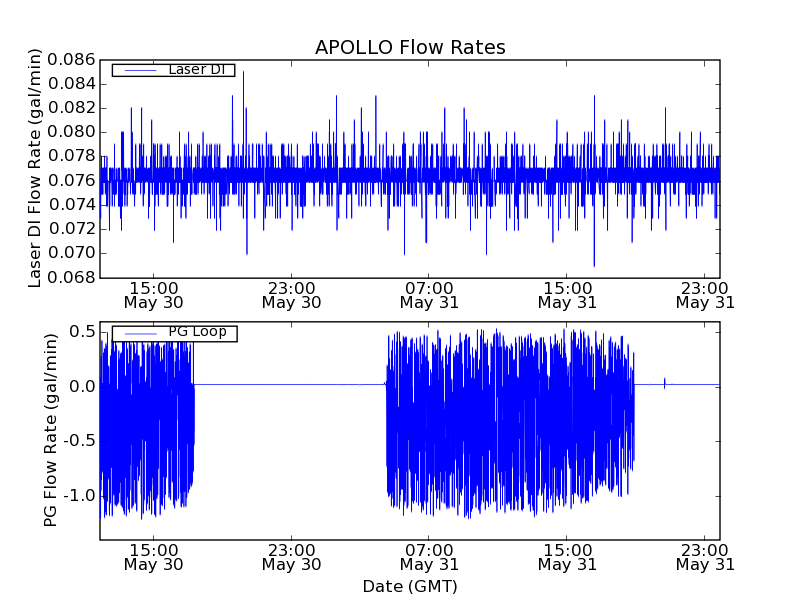Image resolution: width=800 pixels, height=600 pixels.
Task: Select the Laser DI legend label
Action: (x=200, y=70)
